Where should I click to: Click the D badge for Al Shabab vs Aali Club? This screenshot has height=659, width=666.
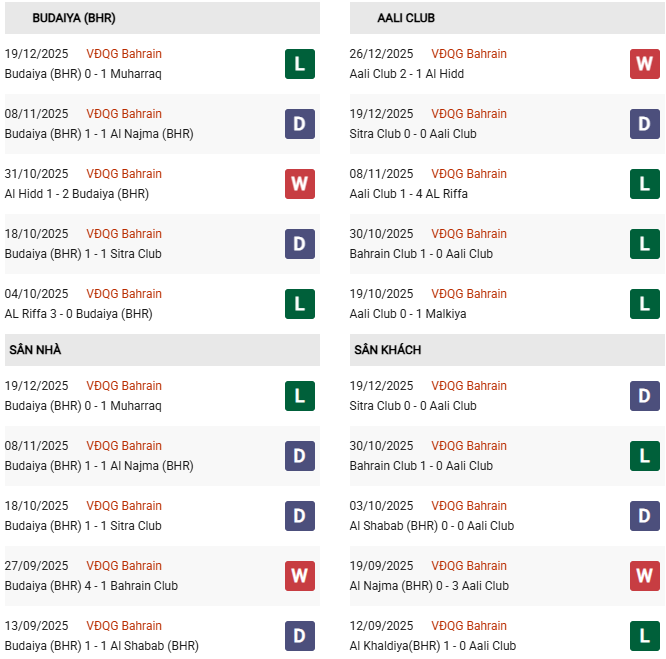point(645,516)
